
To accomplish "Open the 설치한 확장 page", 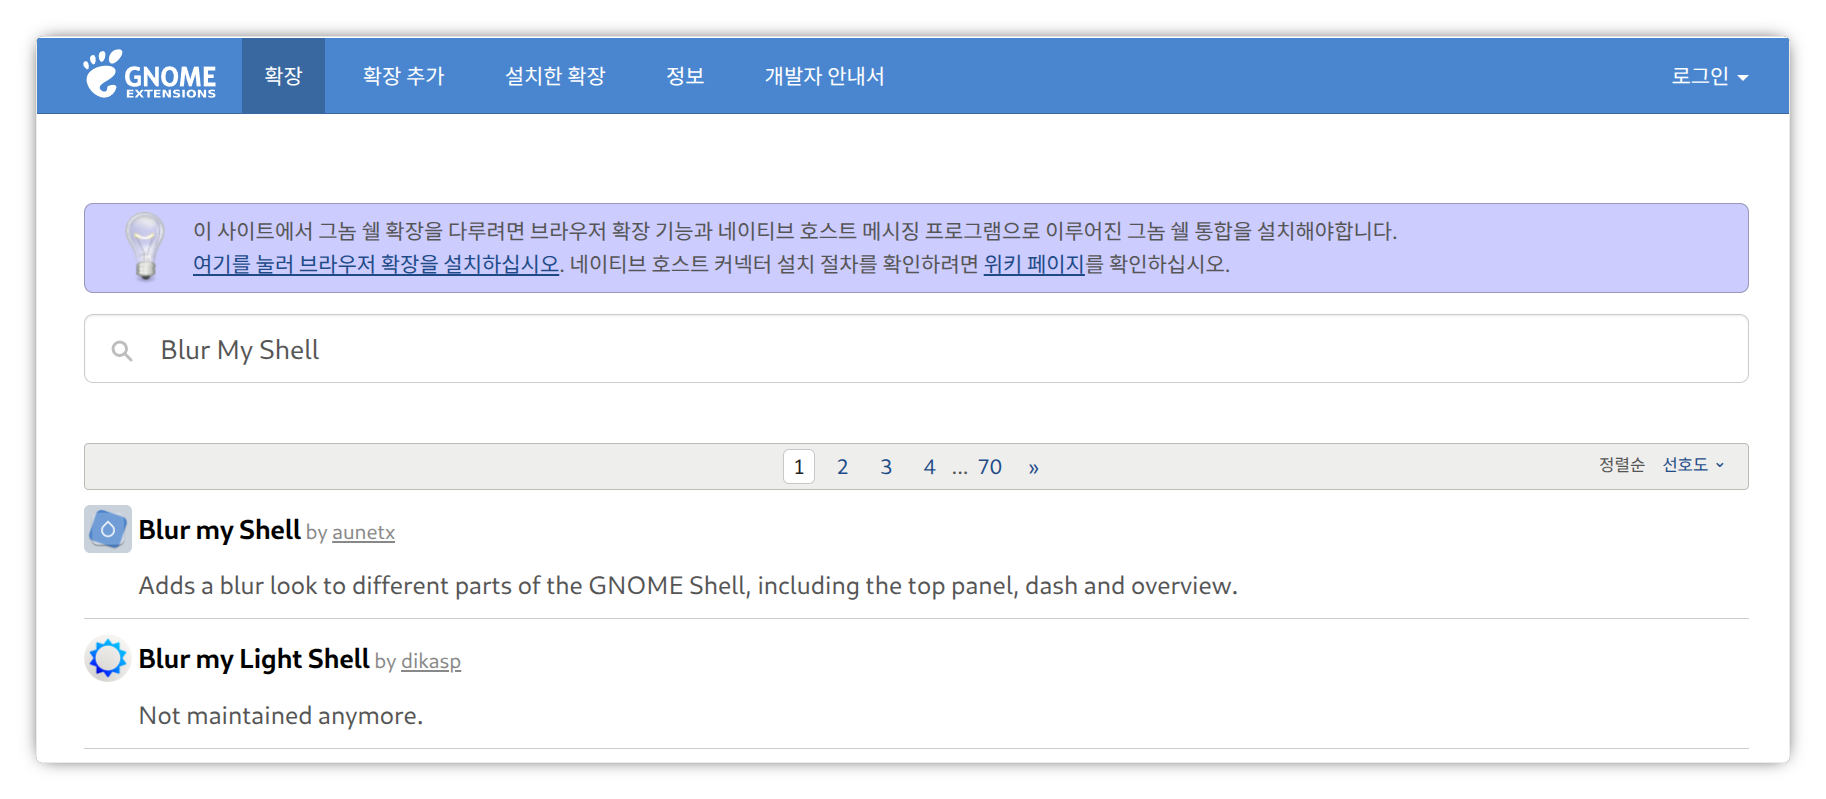I will 555,76.
